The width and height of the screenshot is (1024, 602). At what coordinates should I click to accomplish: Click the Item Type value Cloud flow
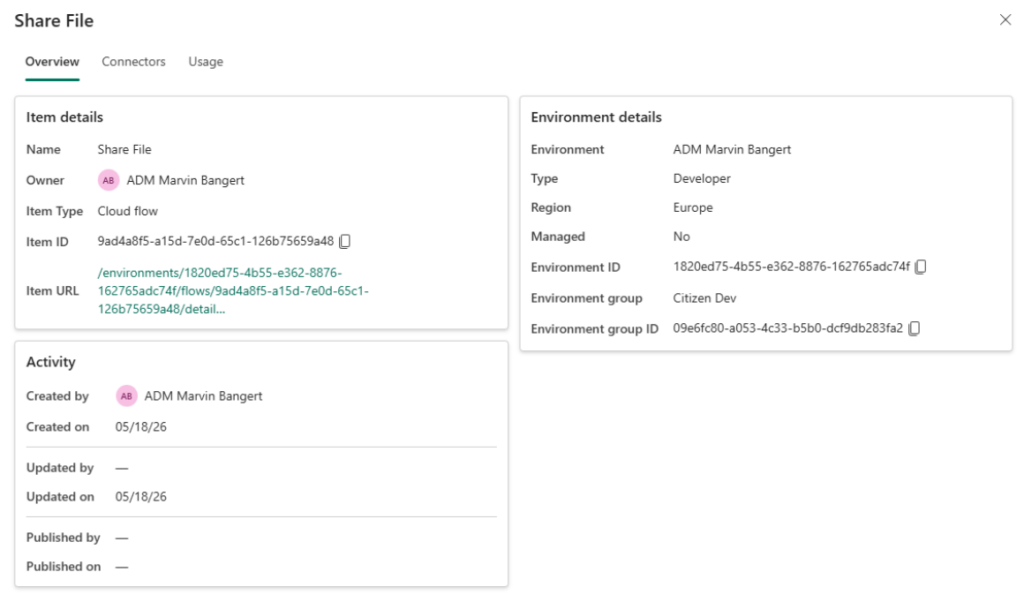pos(127,211)
